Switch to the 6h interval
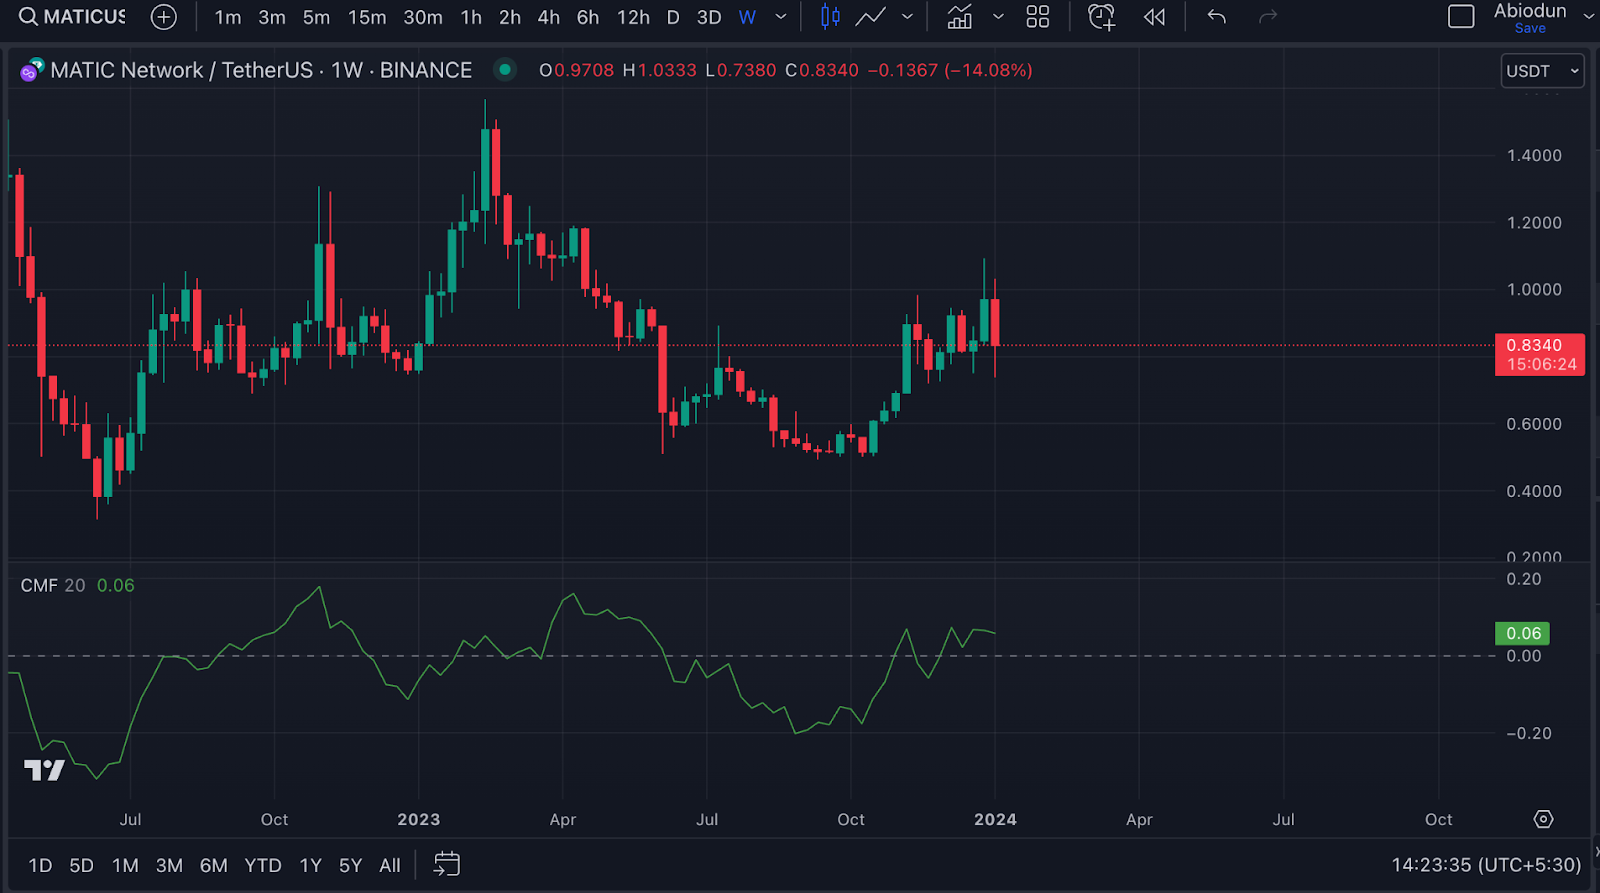Image resolution: width=1600 pixels, height=893 pixels. [588, 17]
